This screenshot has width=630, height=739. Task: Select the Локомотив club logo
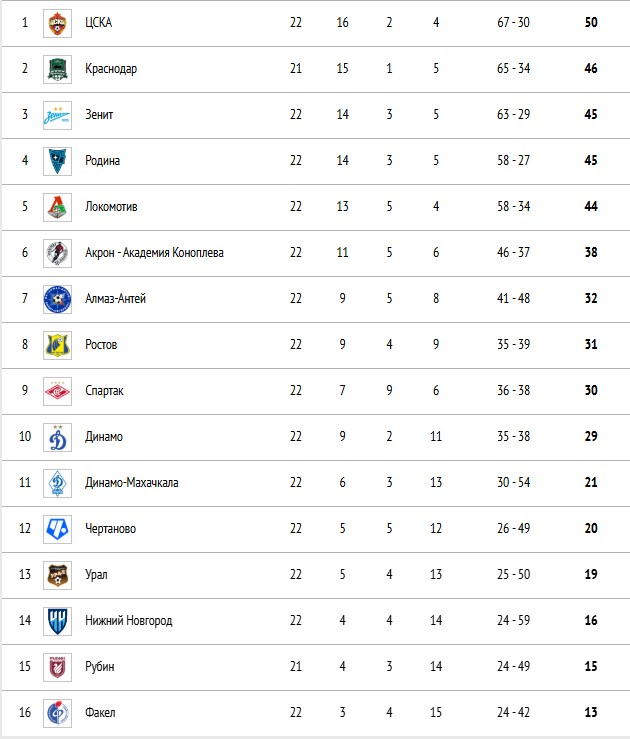[57, 207]
